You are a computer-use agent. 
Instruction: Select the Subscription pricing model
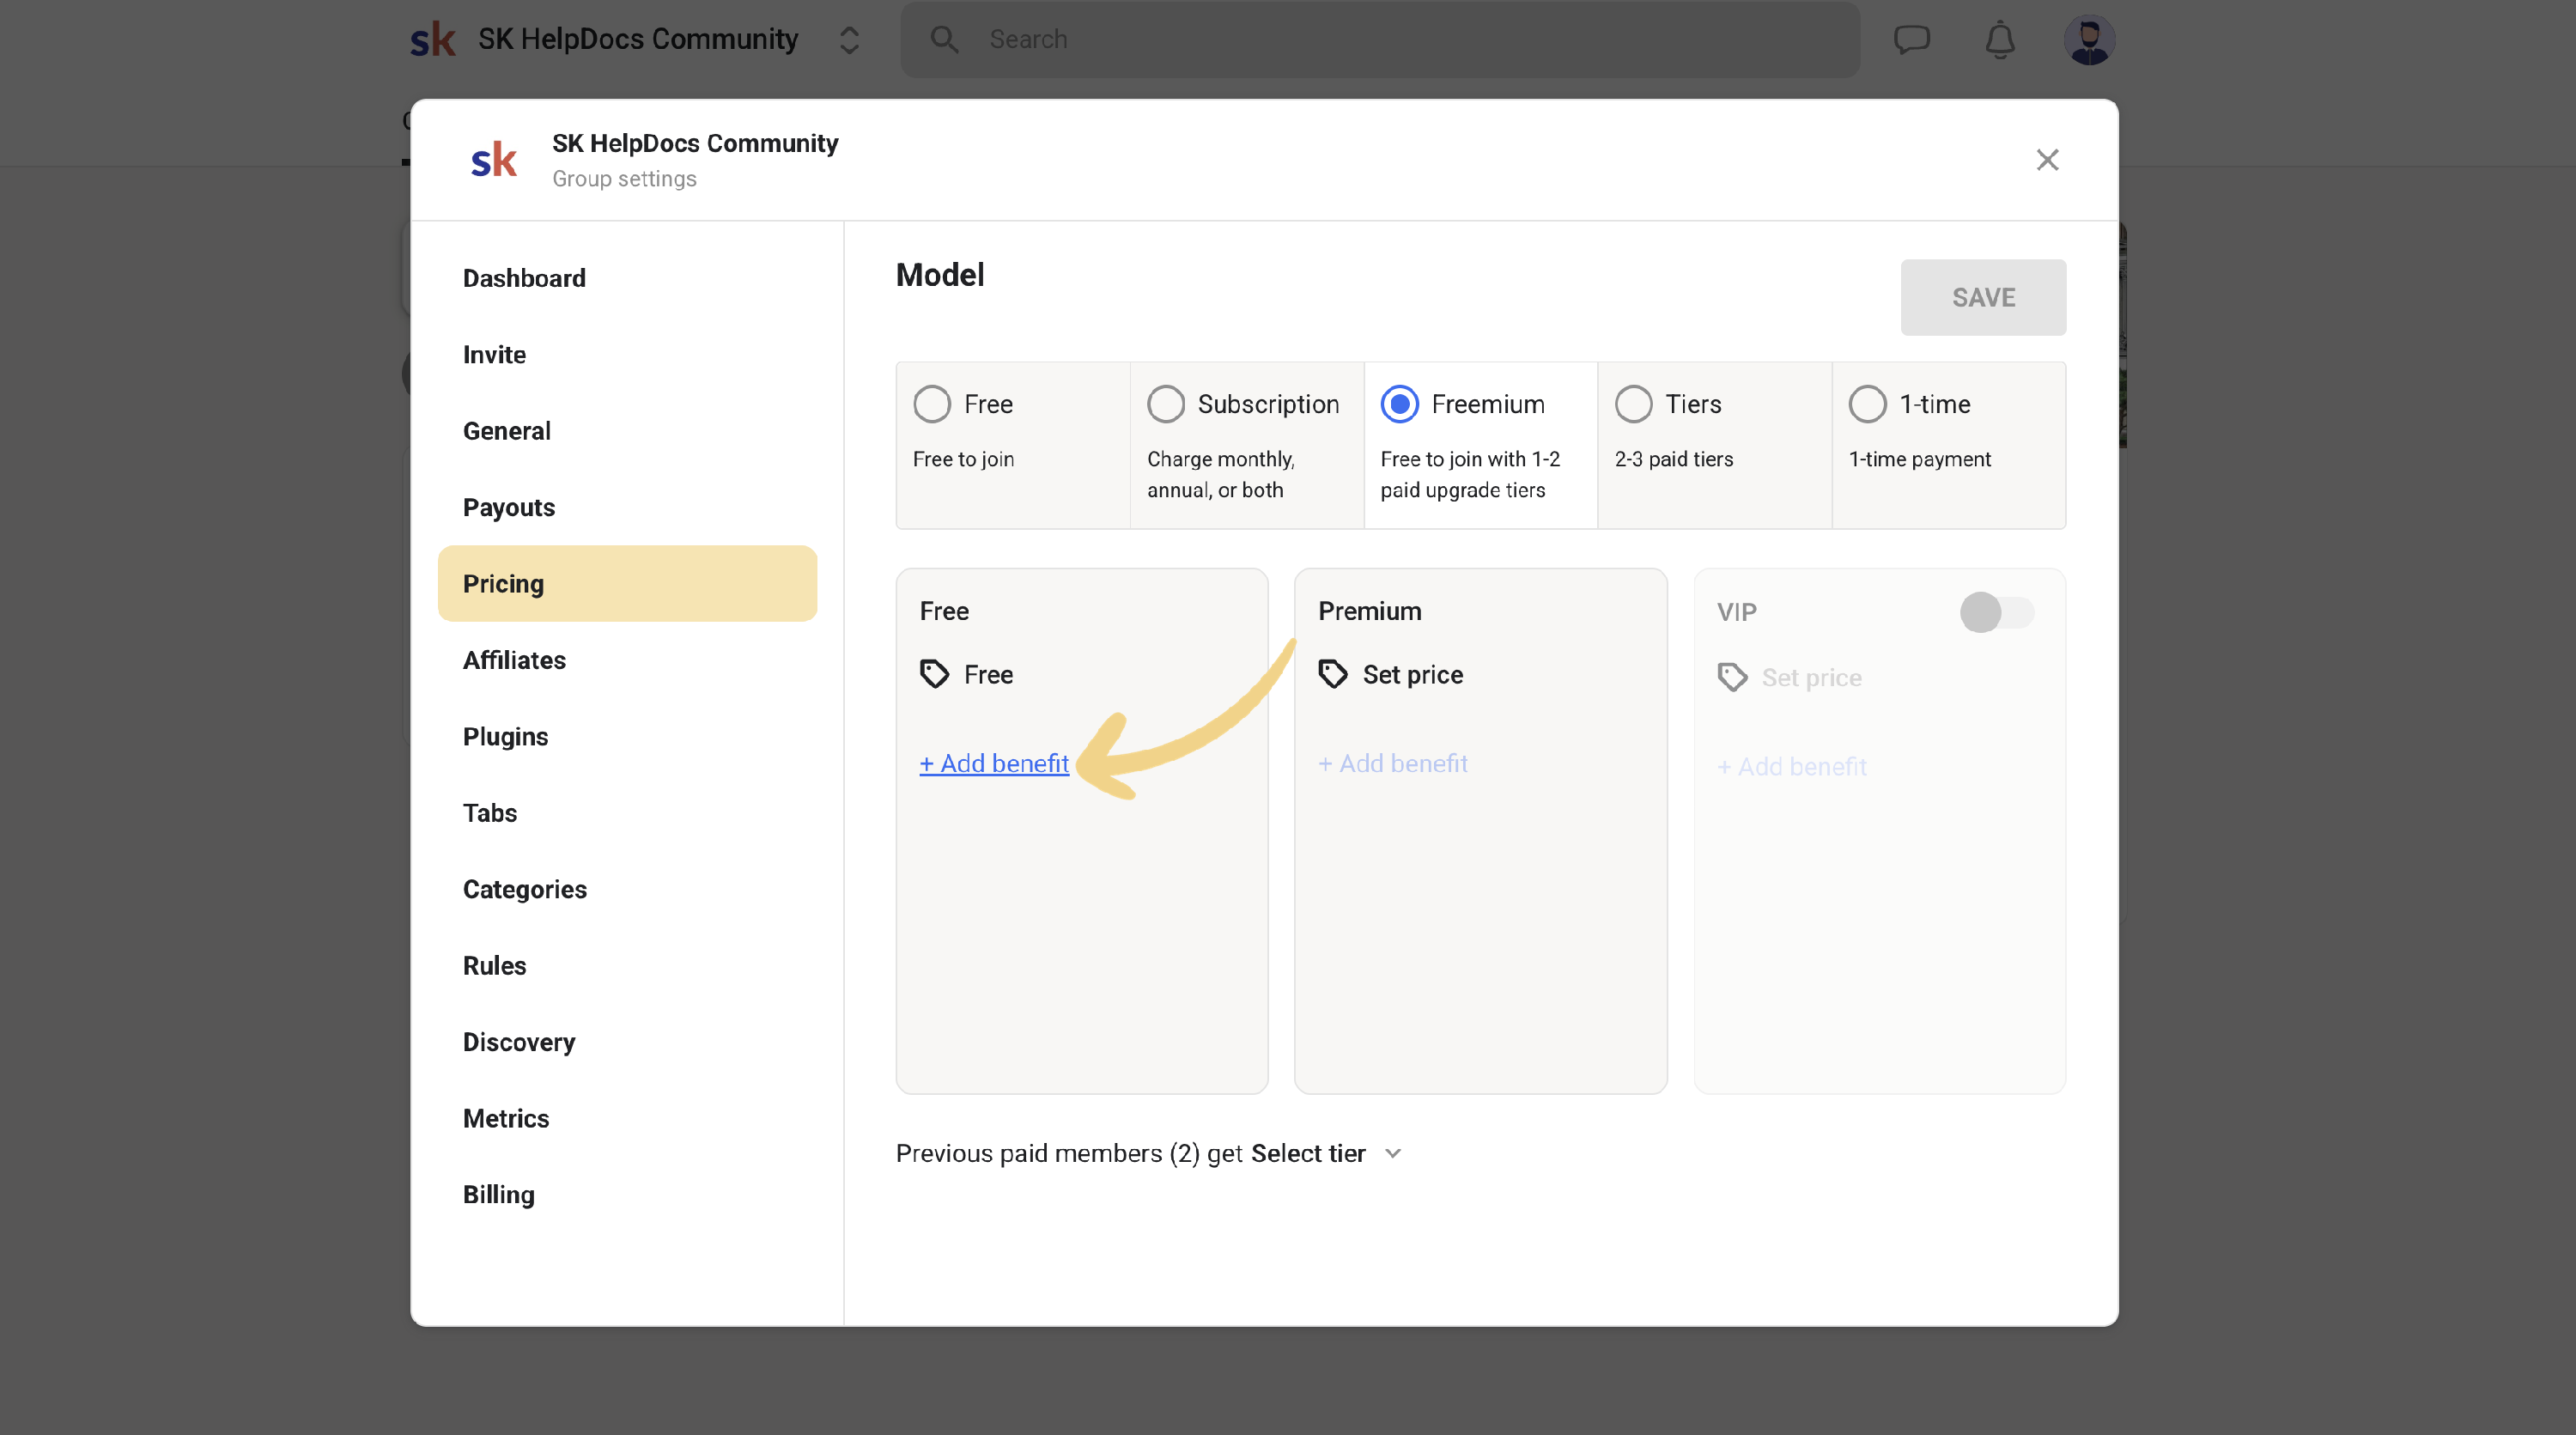click(1166, 404)
